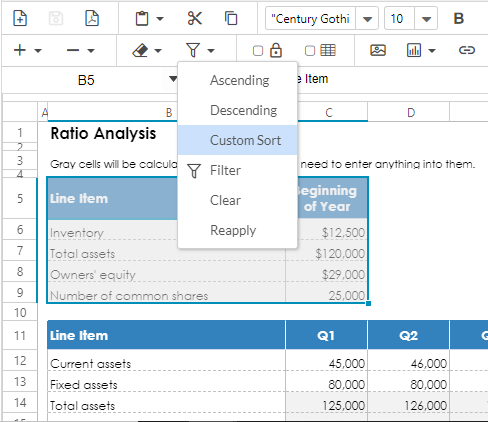Click the eraser clear icon
The image size is (488, 422).
(140, 51)
